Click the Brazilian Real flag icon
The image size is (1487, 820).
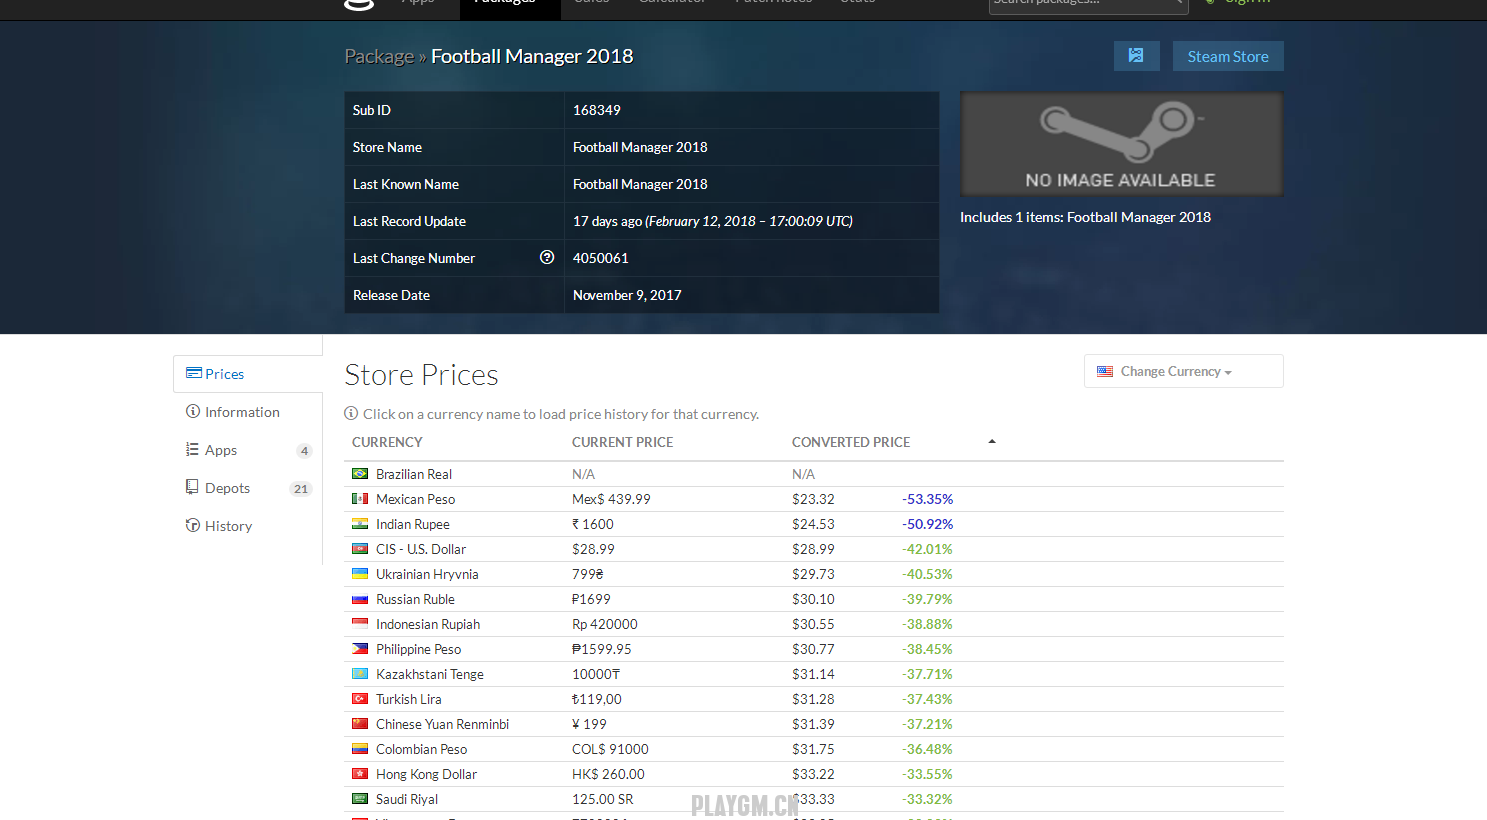coord(360,474)
